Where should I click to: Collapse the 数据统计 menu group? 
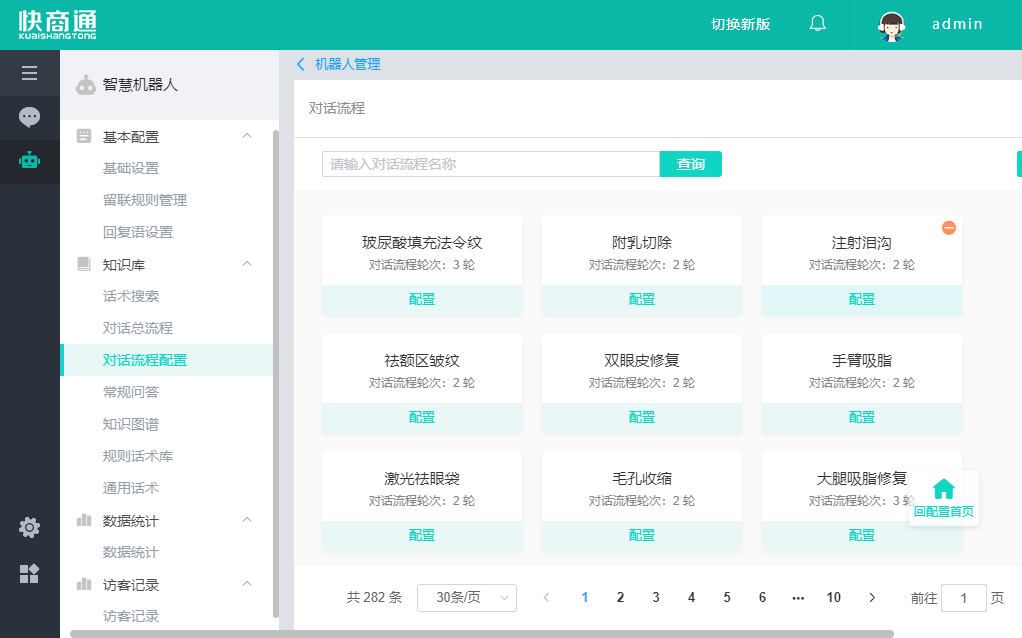click(247, 520)
